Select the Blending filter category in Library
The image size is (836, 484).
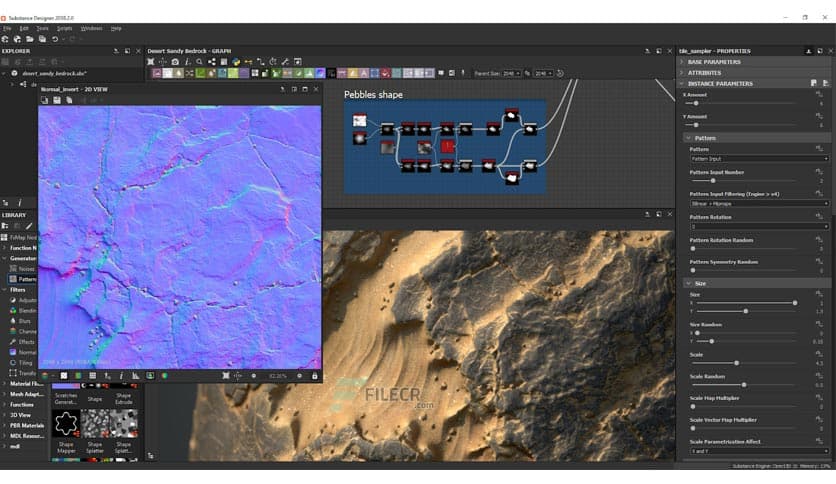23,311
